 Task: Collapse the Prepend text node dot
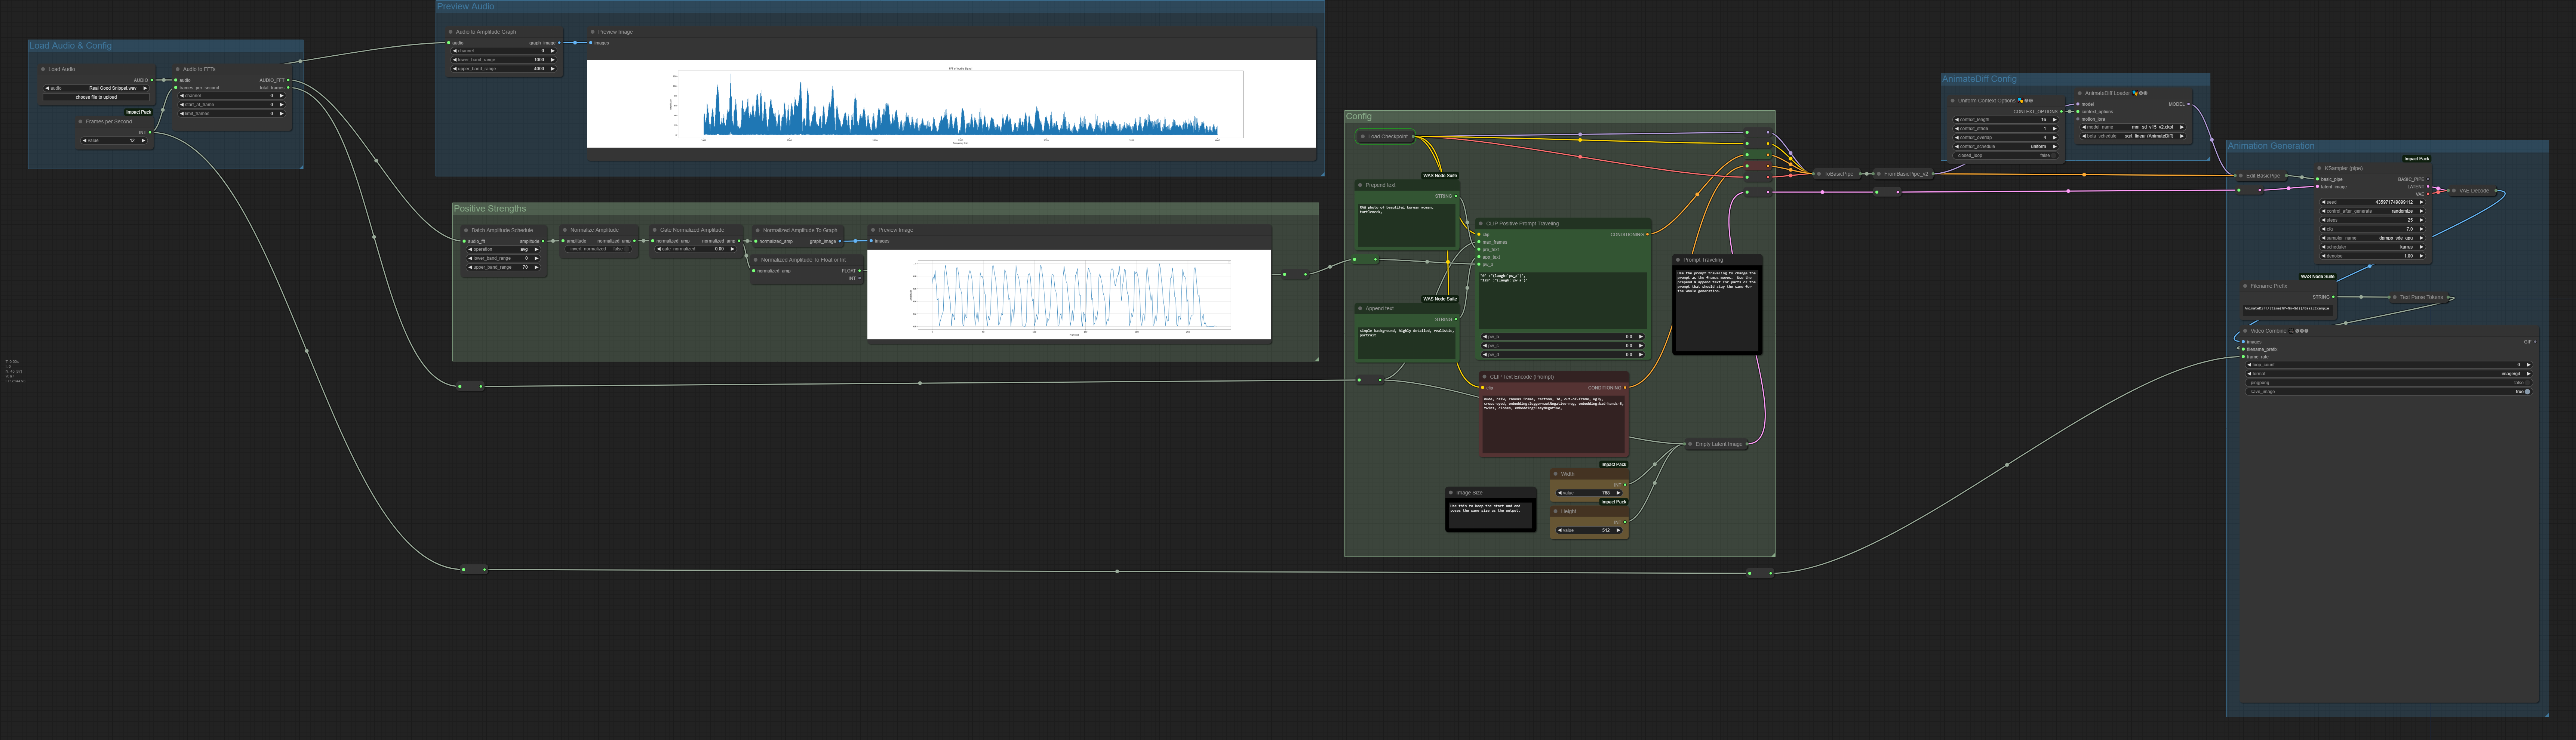(1361, 185)
